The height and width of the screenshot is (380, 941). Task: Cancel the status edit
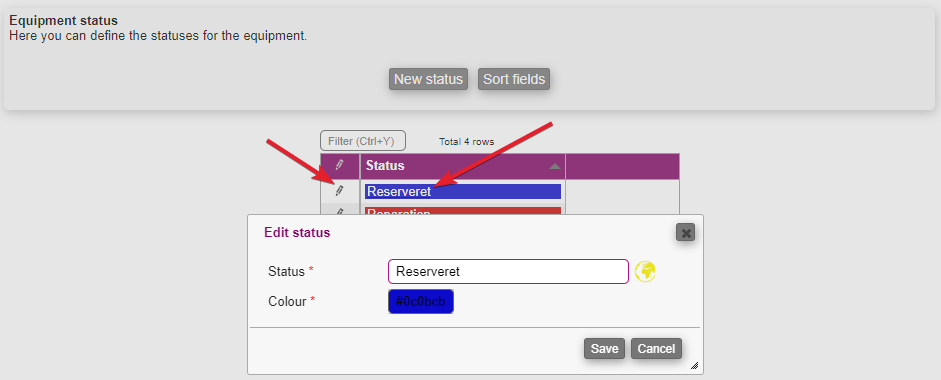(656, 349)
